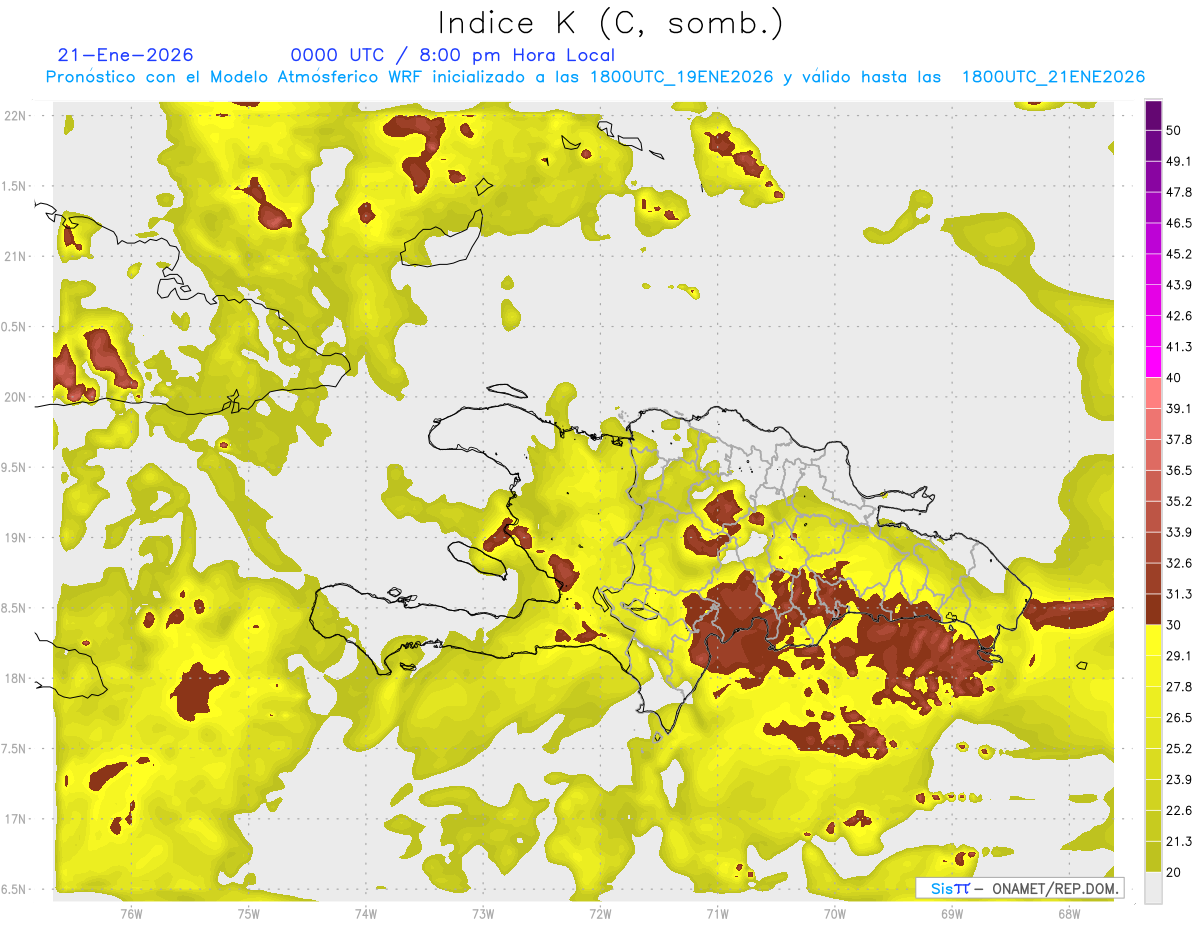Click the color bar value '21.3'
This screenshot has height=927, width=1200.
click(x=1178, y=842)
